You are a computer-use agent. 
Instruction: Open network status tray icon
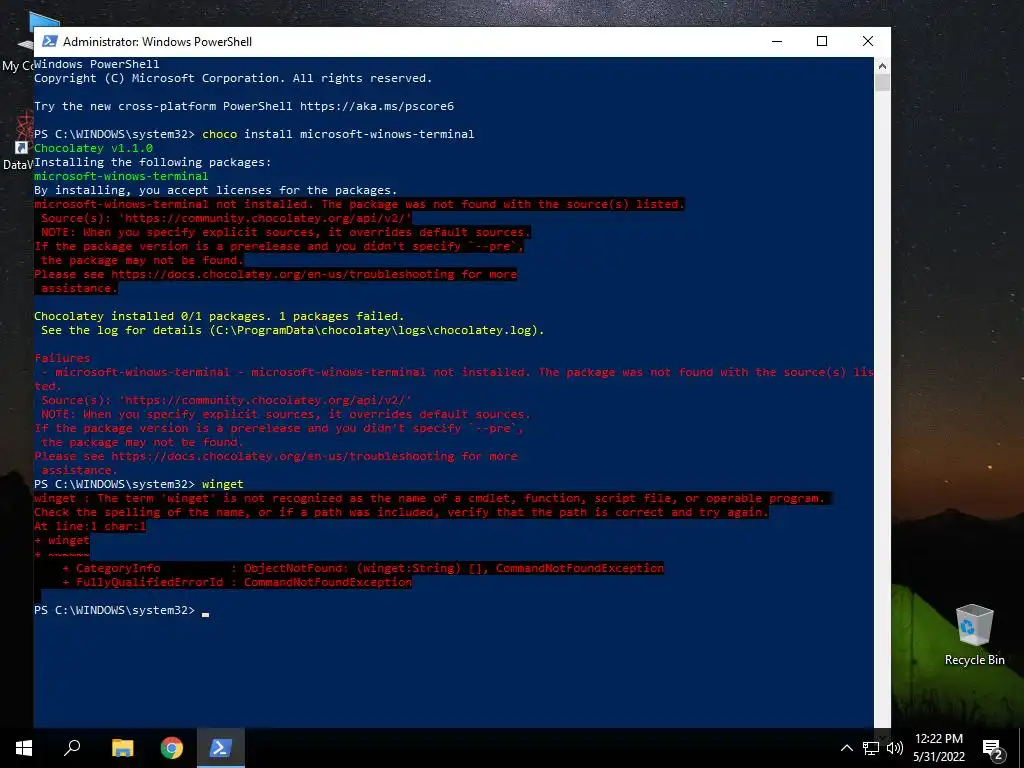click(x=871, y=748)
